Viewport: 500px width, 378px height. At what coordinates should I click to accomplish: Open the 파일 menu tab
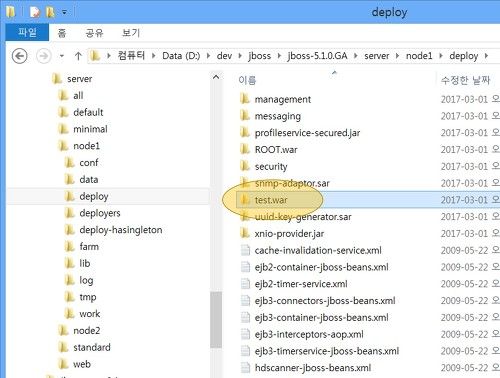[x=27, y=33]
